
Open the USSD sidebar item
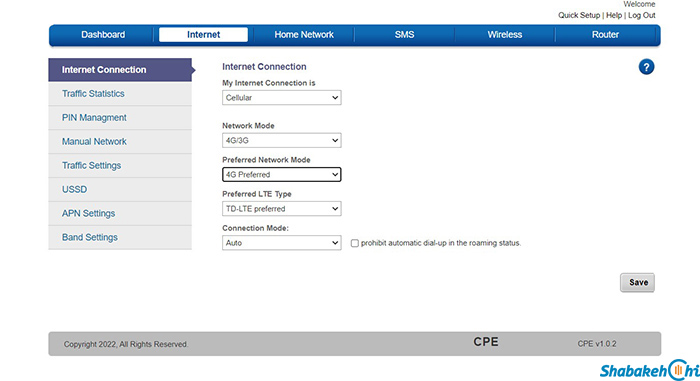(x=120, y=189)
